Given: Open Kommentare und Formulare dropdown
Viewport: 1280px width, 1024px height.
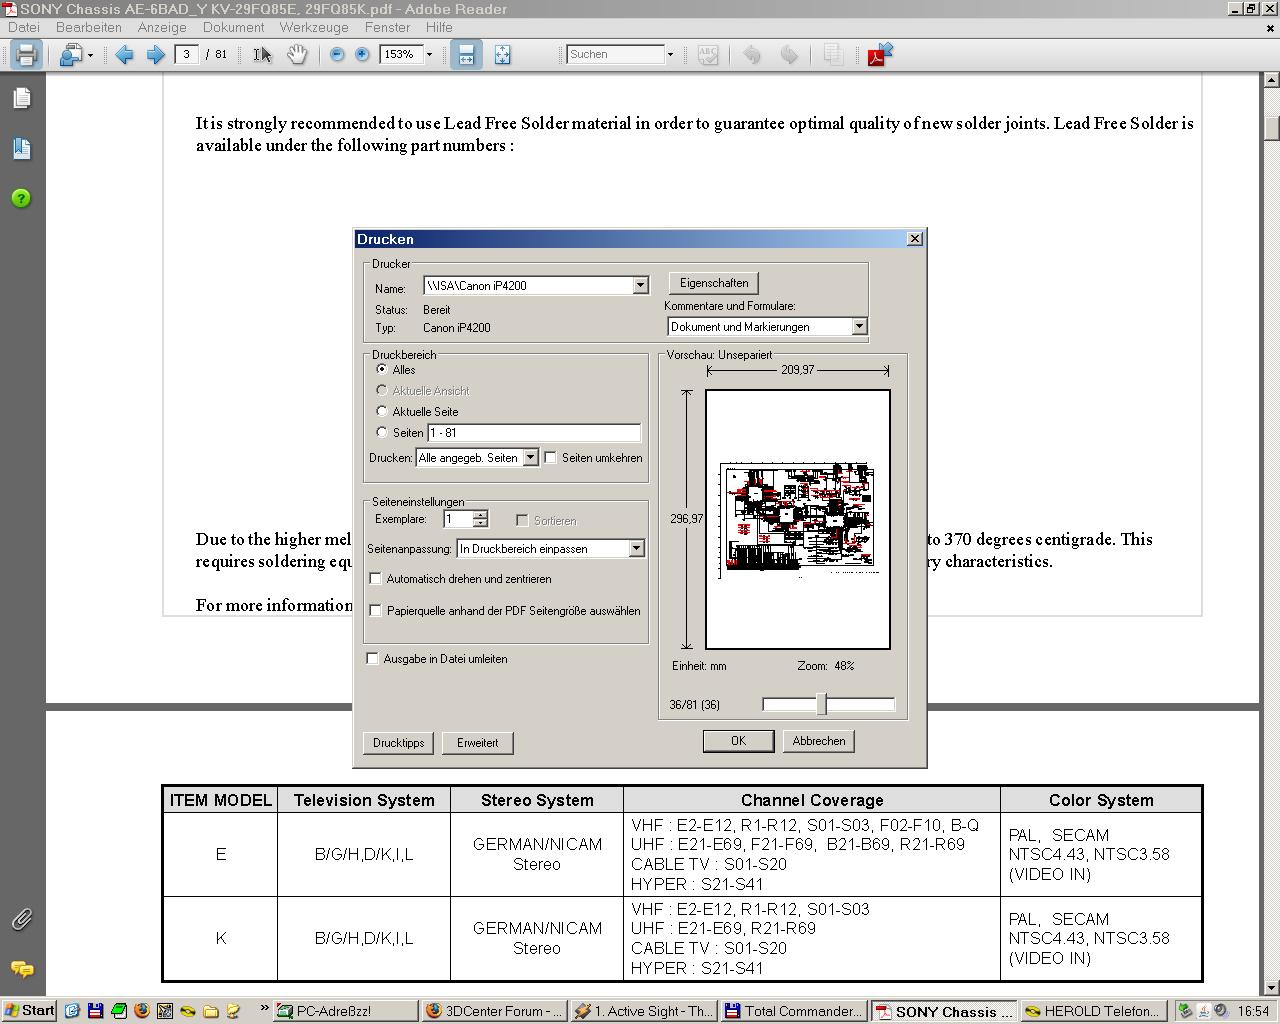Looking at the screenshot, I should 858,326.
